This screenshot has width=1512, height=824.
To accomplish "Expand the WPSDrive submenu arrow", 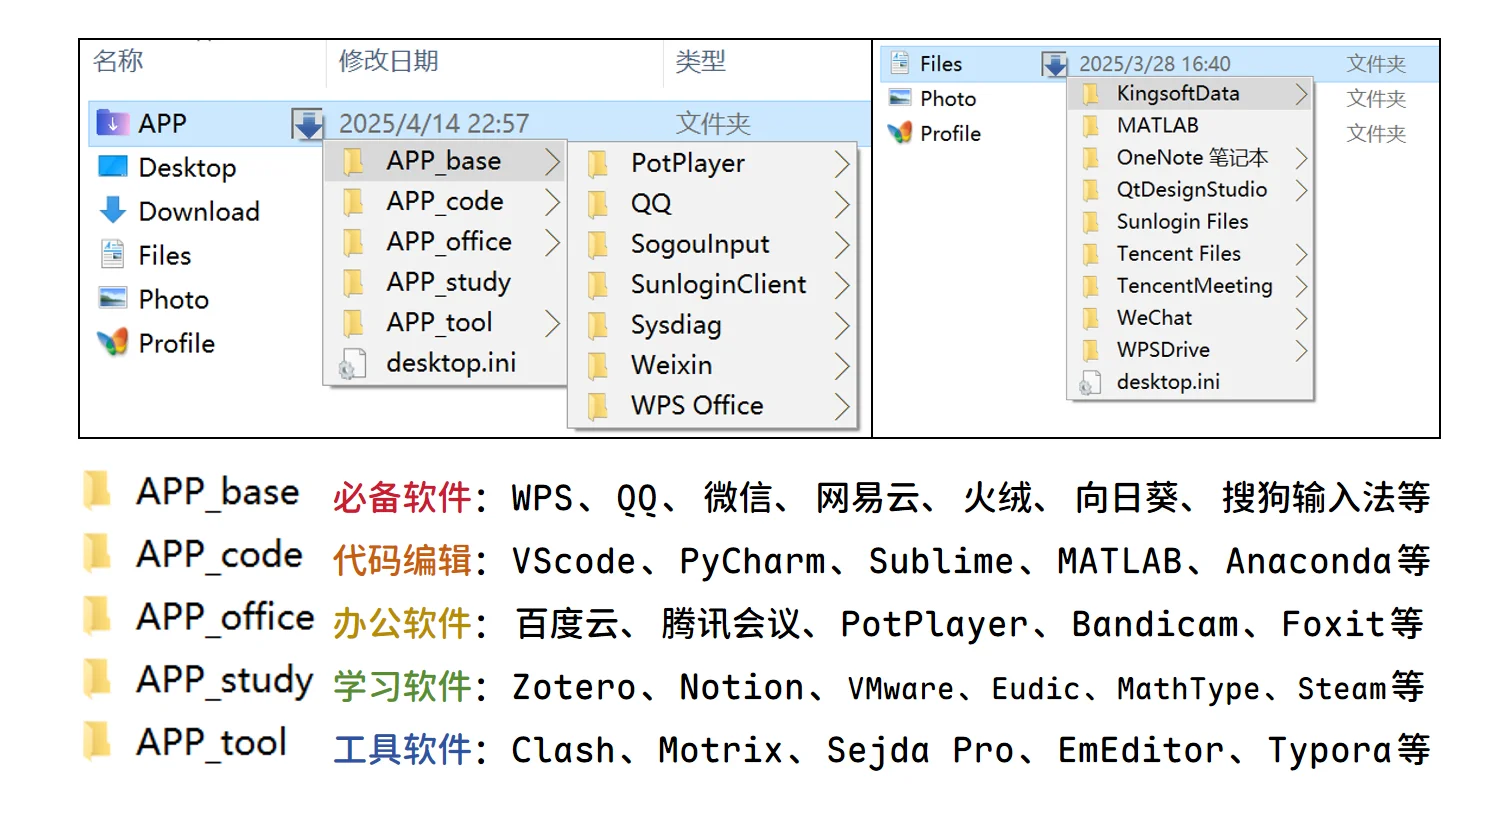I will (1301, 350).
